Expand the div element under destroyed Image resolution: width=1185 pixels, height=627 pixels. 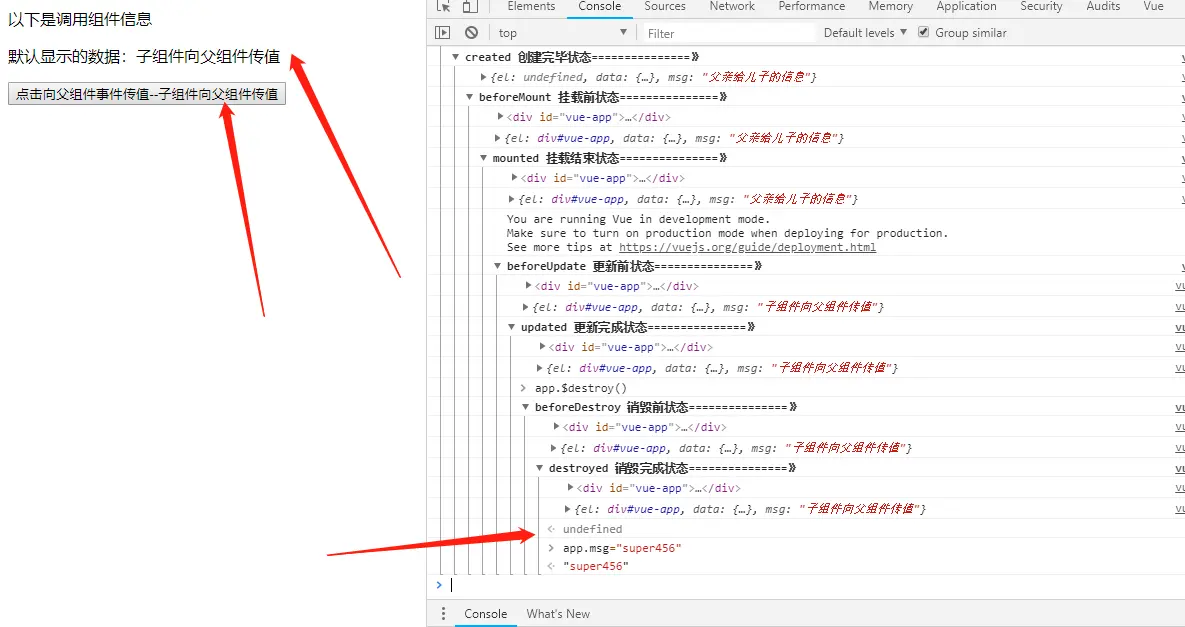(x=571, y=488)
